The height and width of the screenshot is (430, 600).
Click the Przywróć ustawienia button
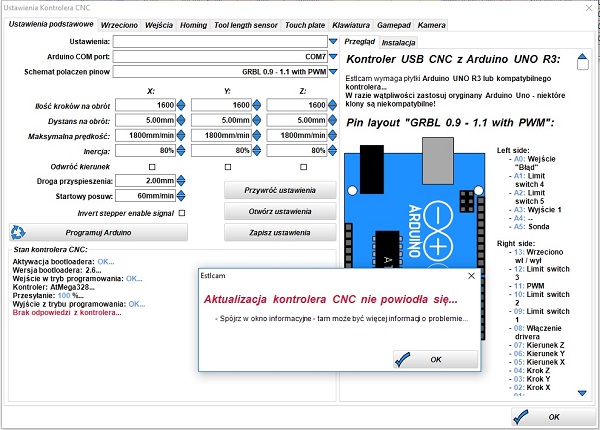tap(280, 190)
